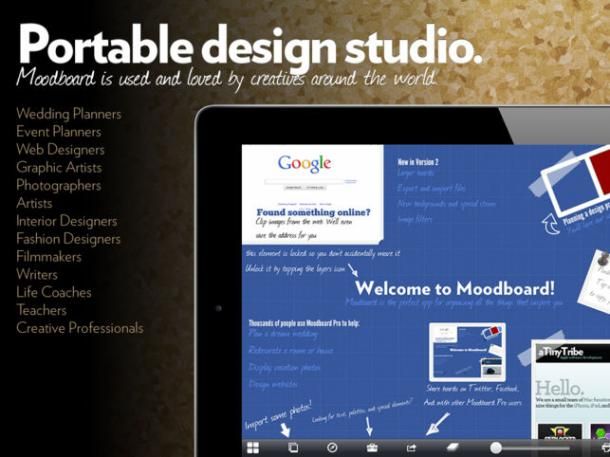This screenshot has height=457, width=610.
Task: Click the 'New in Version 2' heading
Action: [x=418, y=162]
